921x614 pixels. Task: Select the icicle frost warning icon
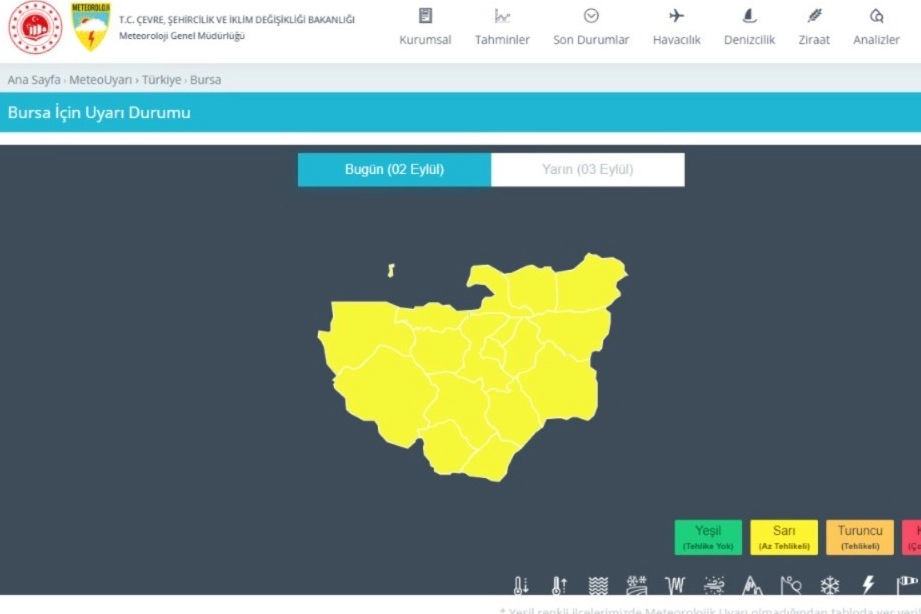pos(675,586)
